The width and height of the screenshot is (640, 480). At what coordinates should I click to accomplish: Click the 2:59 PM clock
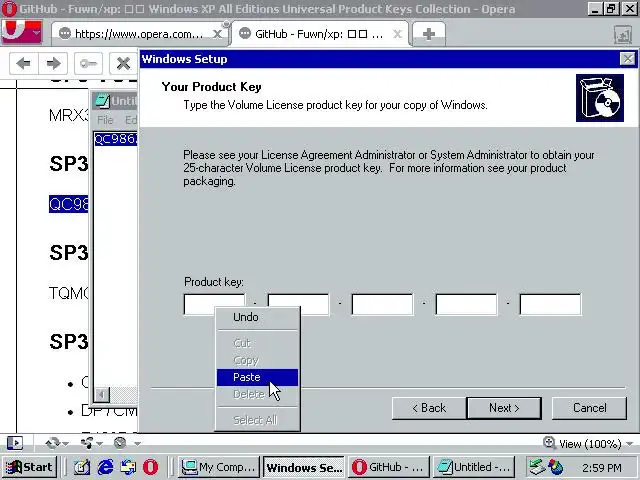602,468
